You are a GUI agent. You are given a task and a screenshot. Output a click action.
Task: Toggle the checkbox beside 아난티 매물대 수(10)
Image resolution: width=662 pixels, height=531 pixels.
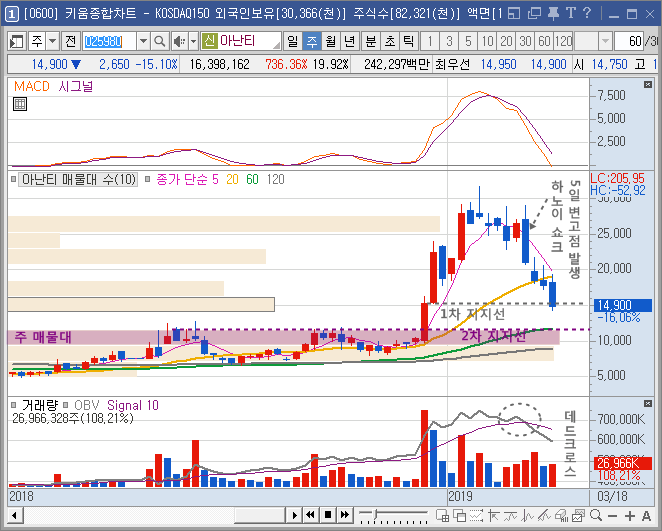pos(14,179)
